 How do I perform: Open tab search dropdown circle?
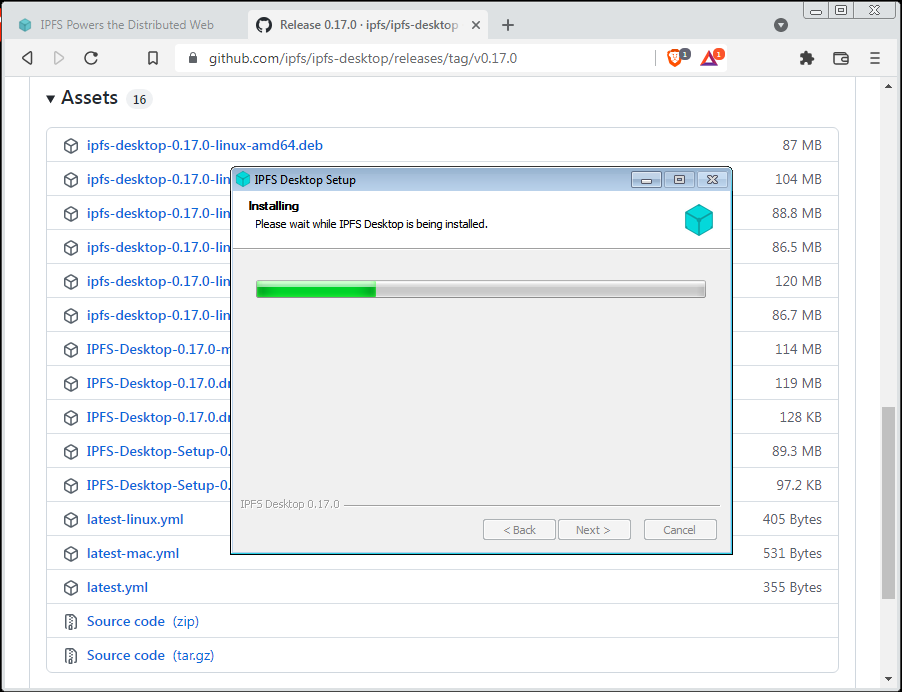click(x=781, y=25)
